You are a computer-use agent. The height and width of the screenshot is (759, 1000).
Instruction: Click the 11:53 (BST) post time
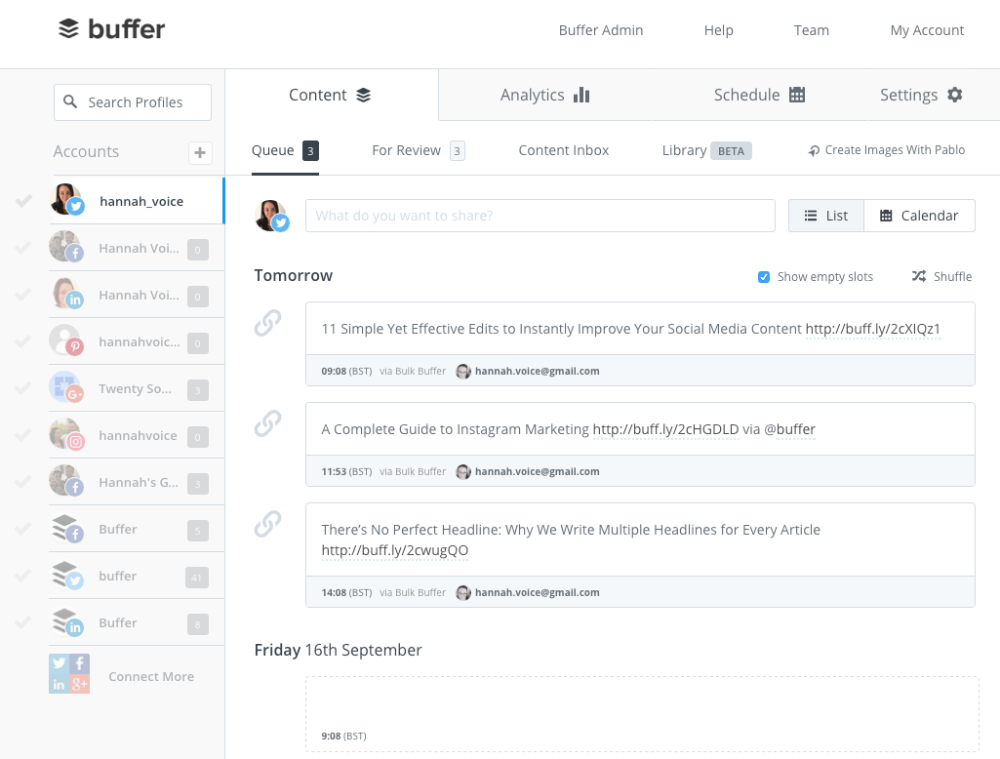tap(346, 472)
